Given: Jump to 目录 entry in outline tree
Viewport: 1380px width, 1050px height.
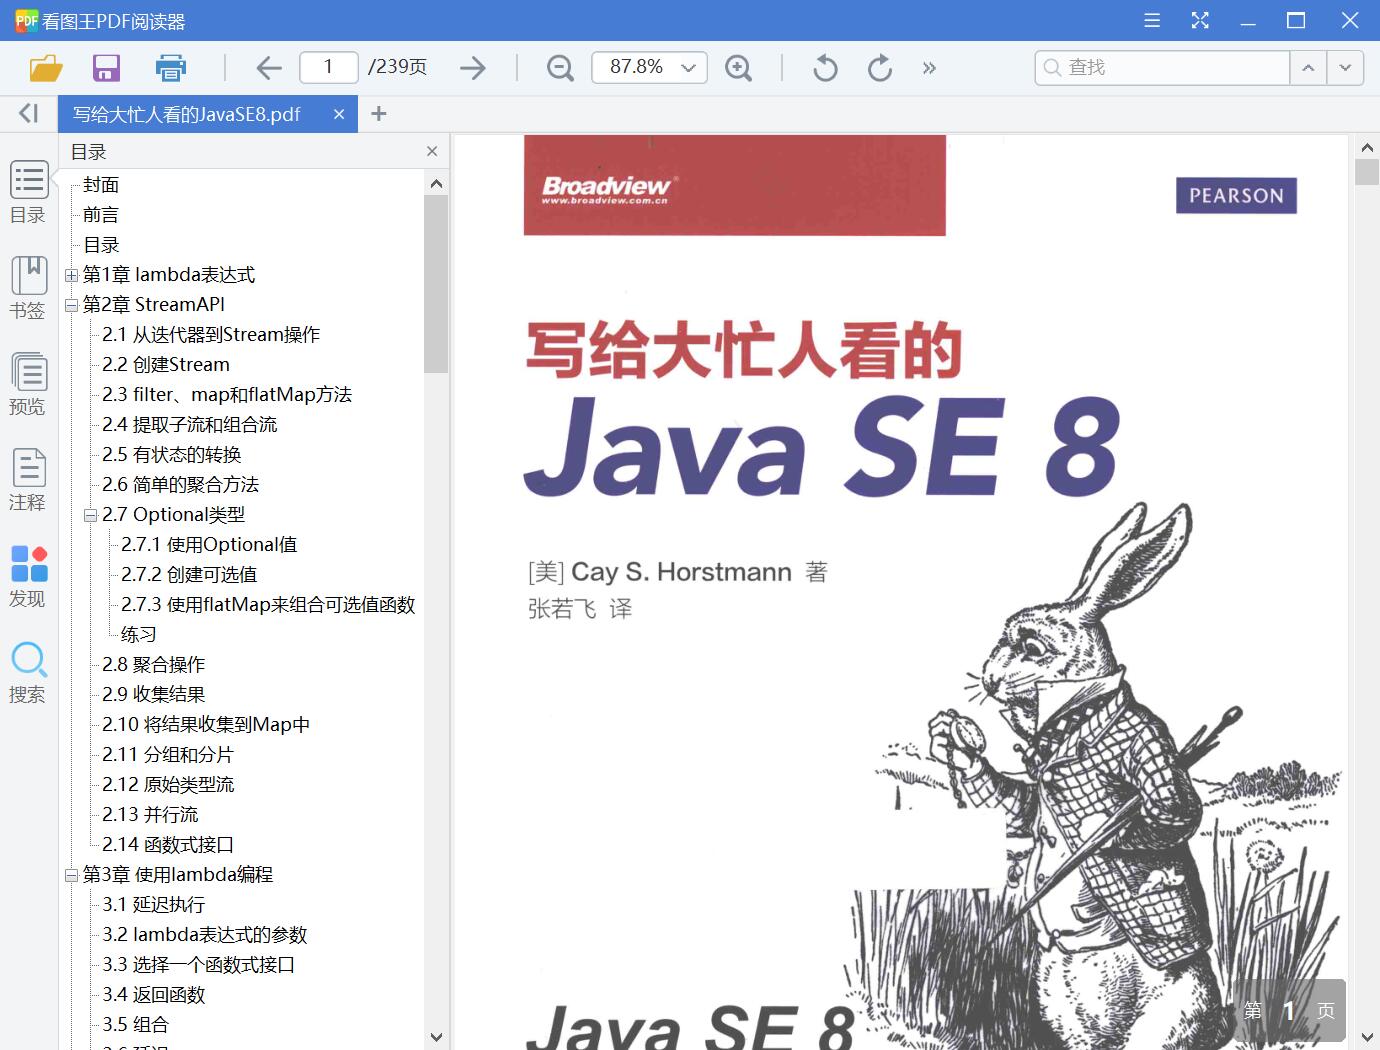Looking at the screenshot, I should [x=101, y=245].
